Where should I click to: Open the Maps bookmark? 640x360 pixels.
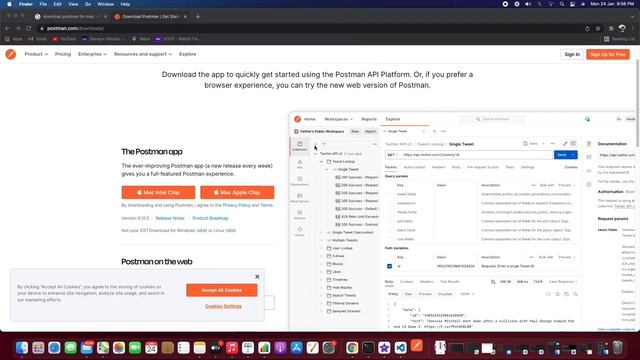[141, 39]
